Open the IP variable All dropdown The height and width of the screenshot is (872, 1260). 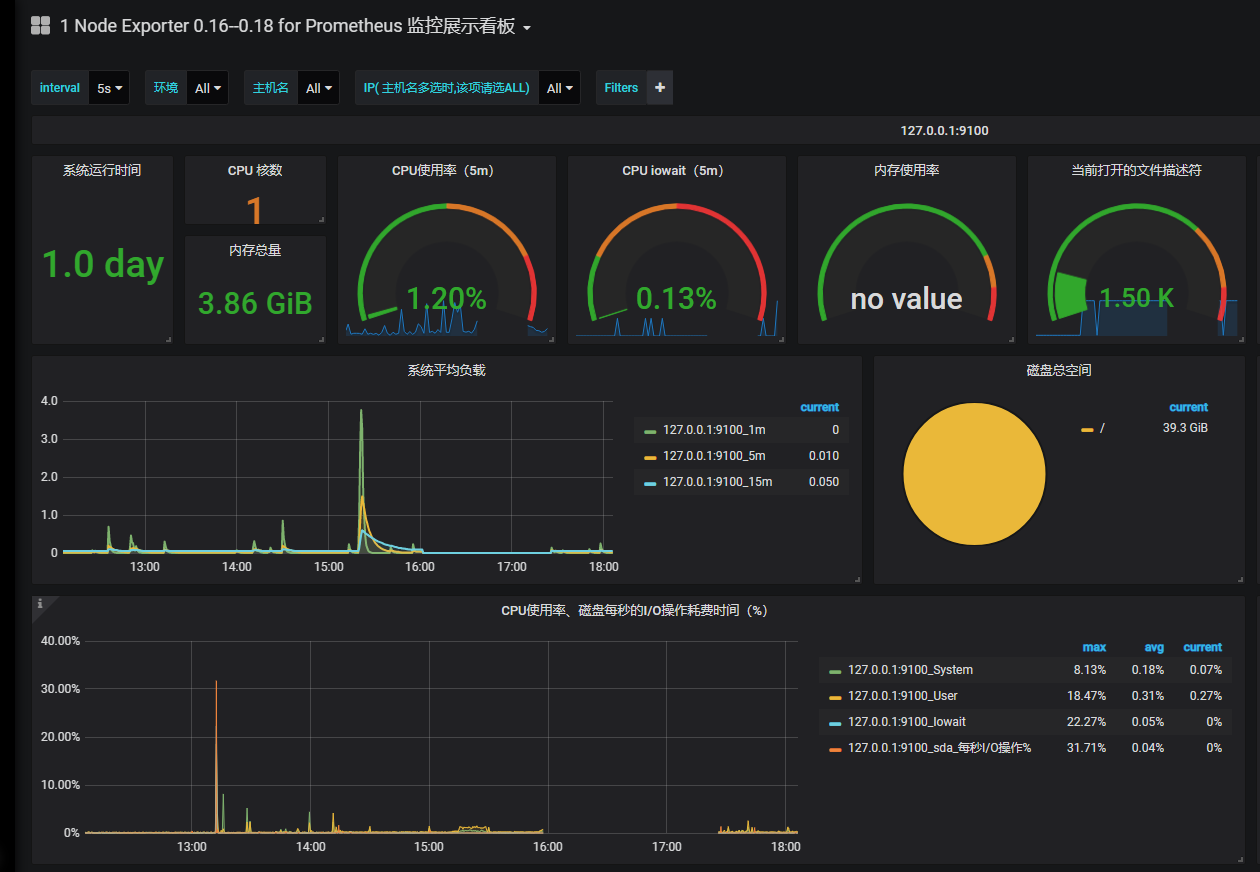point(560,88)
